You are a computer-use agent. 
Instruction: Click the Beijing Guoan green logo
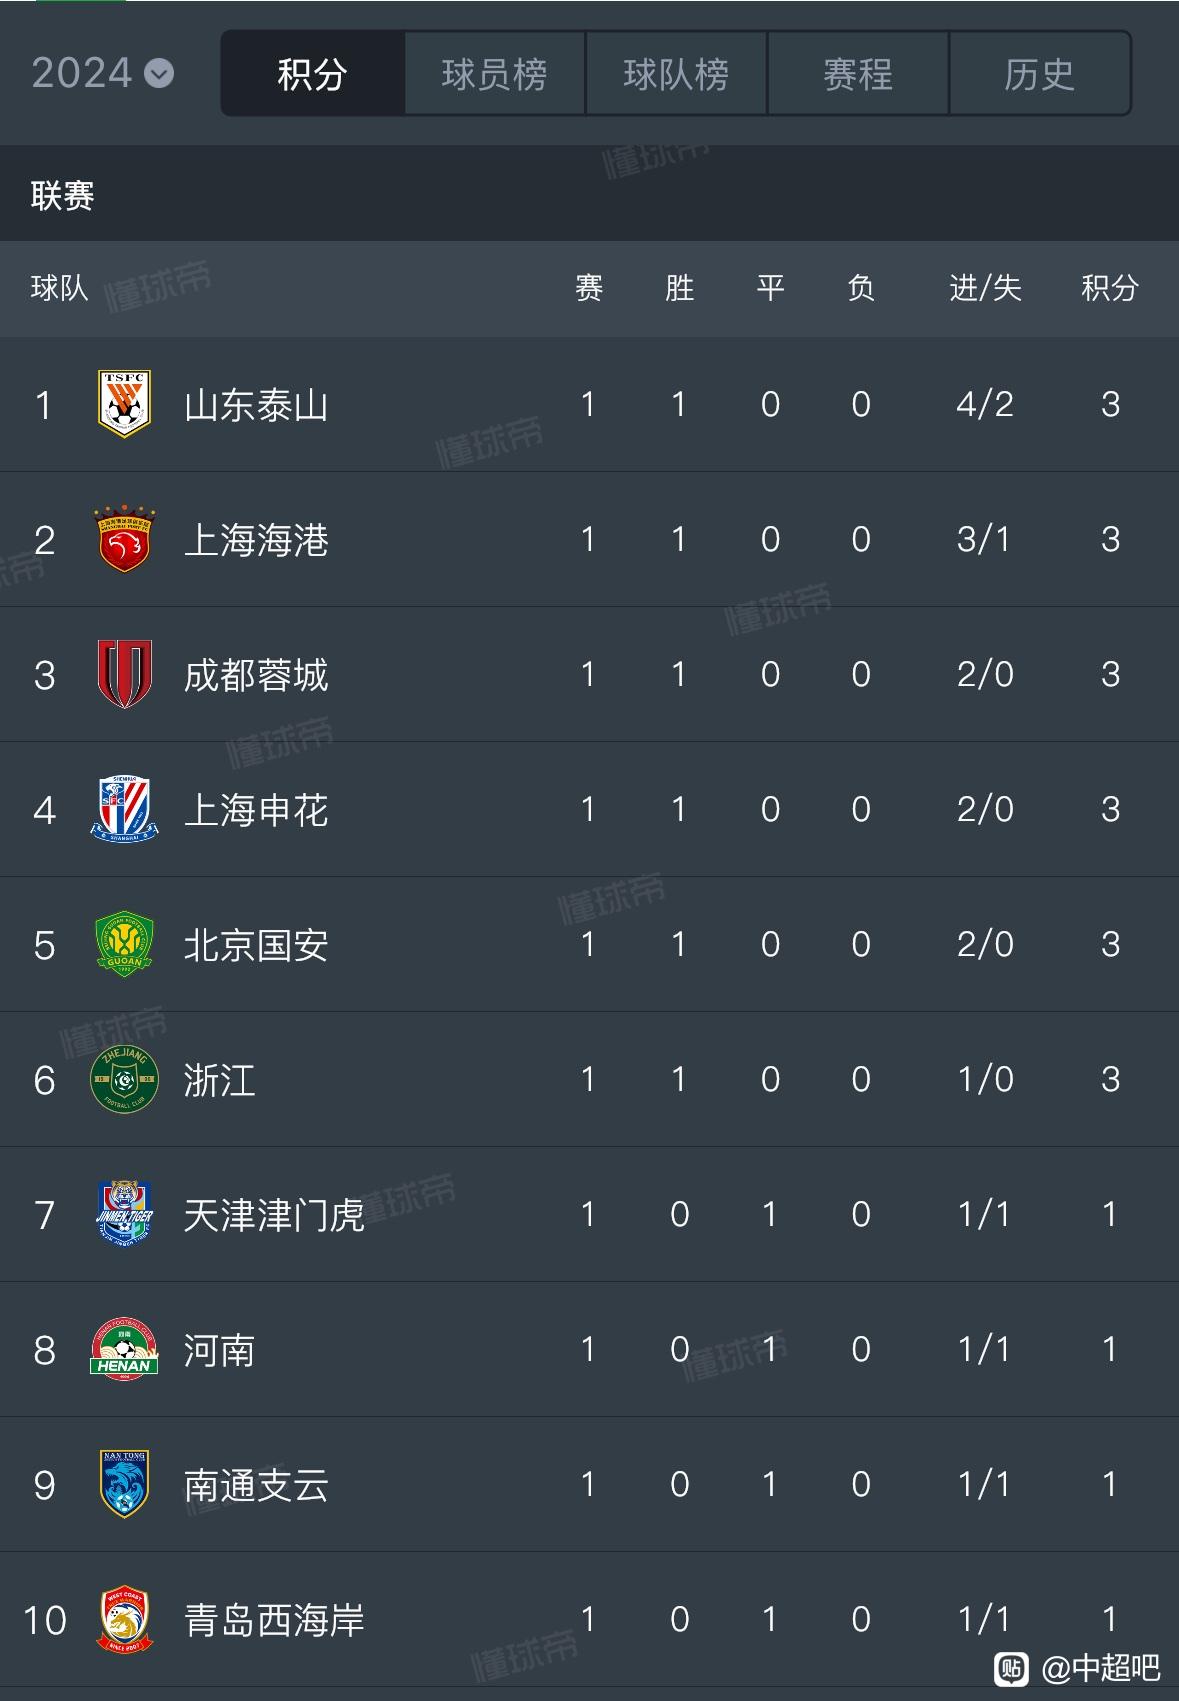point(124,944)
